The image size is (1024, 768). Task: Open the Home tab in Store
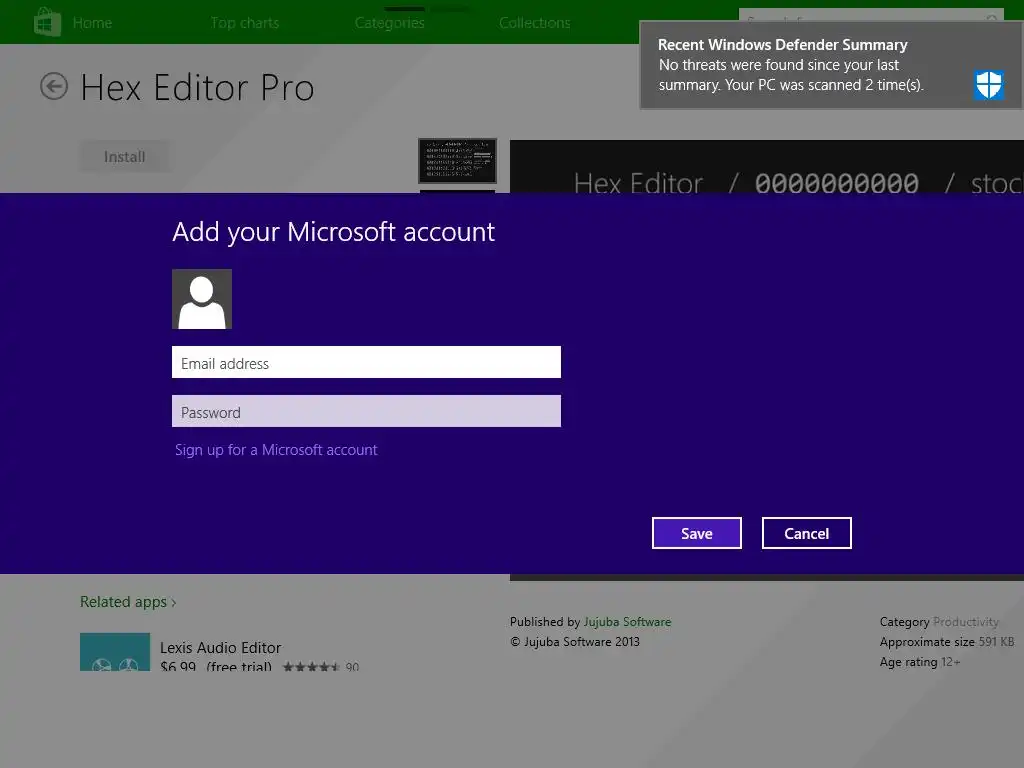tap(92, 23)
